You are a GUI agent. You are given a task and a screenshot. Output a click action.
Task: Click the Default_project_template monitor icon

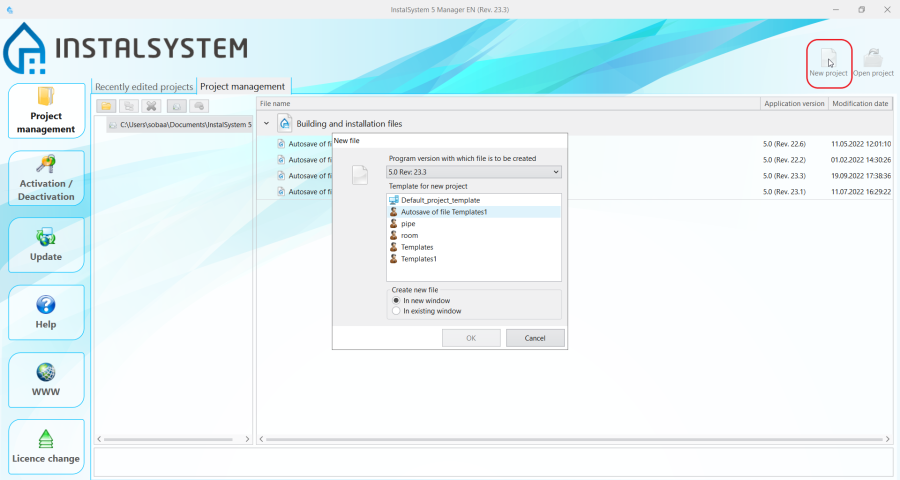click(x=394, y=200)
